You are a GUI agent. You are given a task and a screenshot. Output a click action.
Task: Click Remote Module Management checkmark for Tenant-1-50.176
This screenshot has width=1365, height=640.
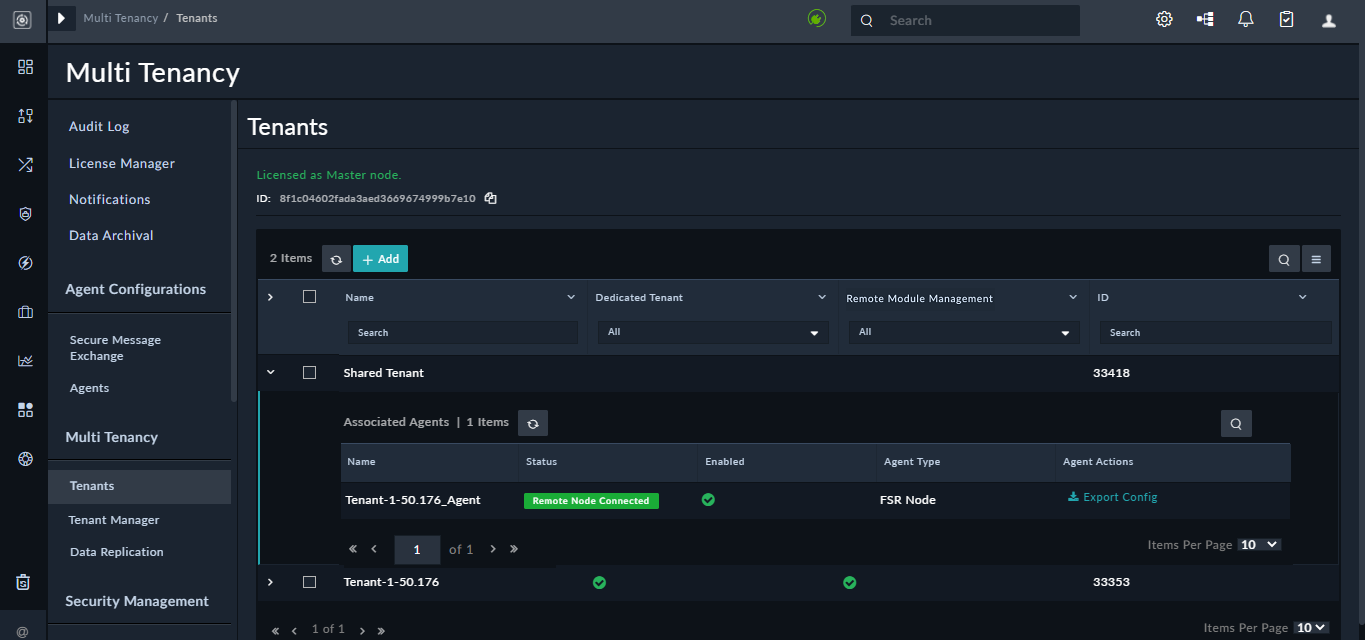[x=849, y=582]
